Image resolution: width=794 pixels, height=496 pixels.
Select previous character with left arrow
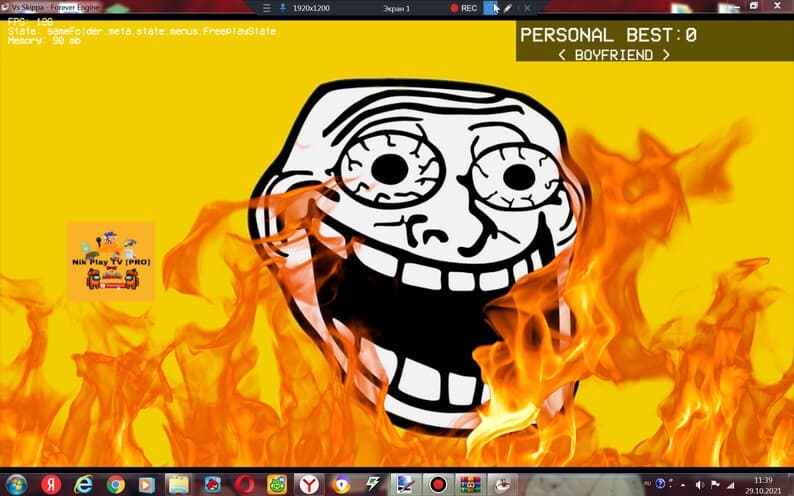click(x=562, y=55)
